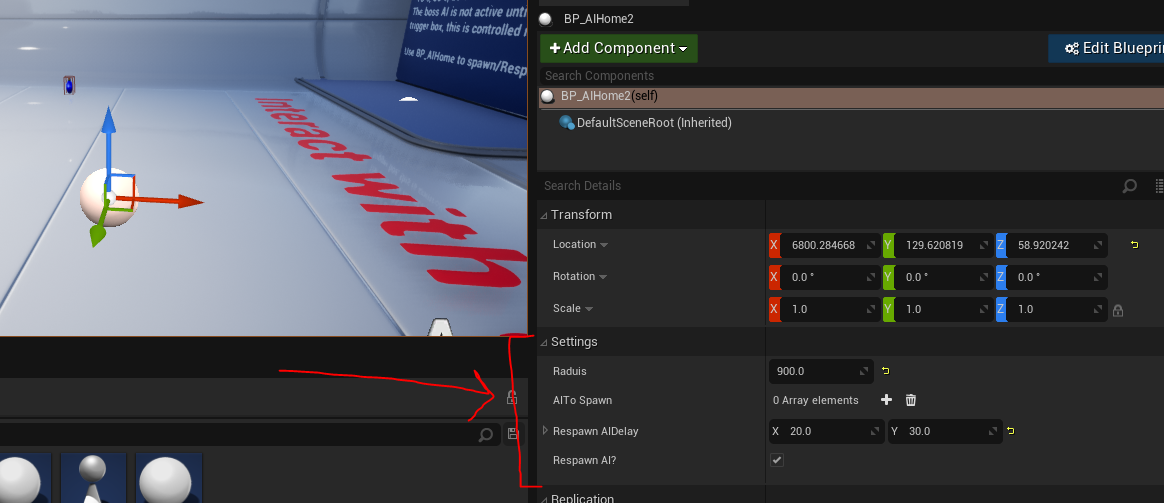The width and height of the screenshot is (1164, 503).
Task: Click the Search Details field
Action: (828, 185)
